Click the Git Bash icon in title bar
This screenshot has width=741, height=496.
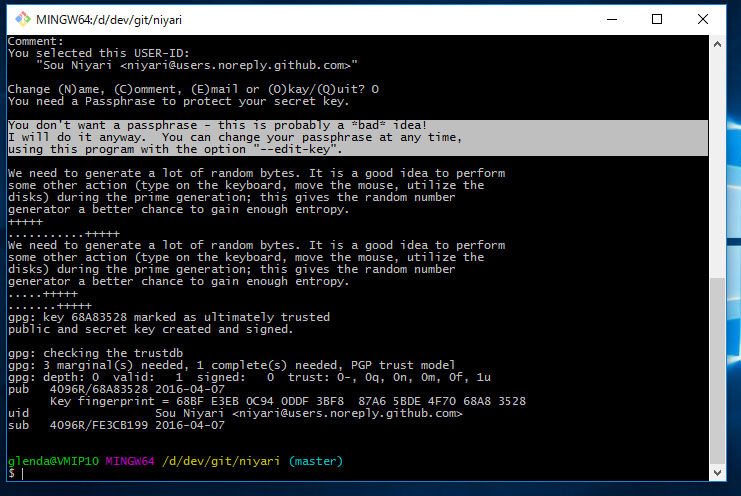[23, 19]
